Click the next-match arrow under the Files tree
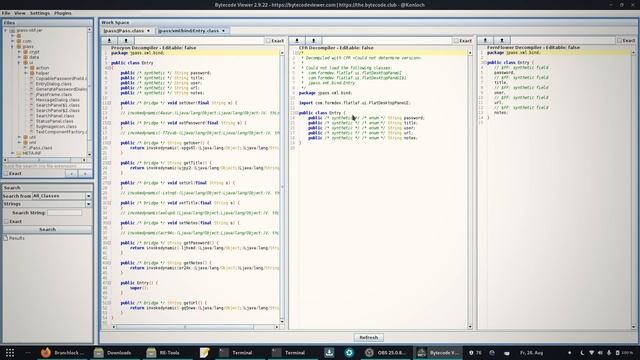The image size is (640, 360). click(x=85, y=173)
